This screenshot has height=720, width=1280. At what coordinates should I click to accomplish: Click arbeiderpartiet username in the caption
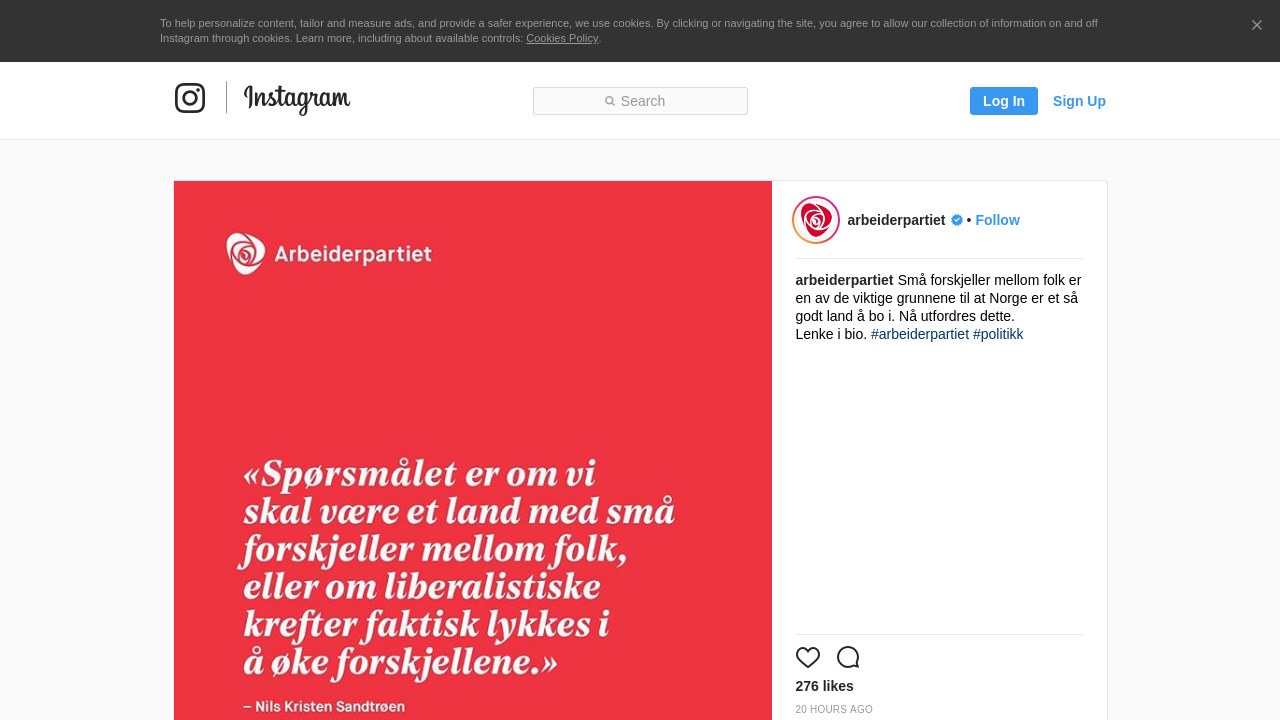point(844,280)
